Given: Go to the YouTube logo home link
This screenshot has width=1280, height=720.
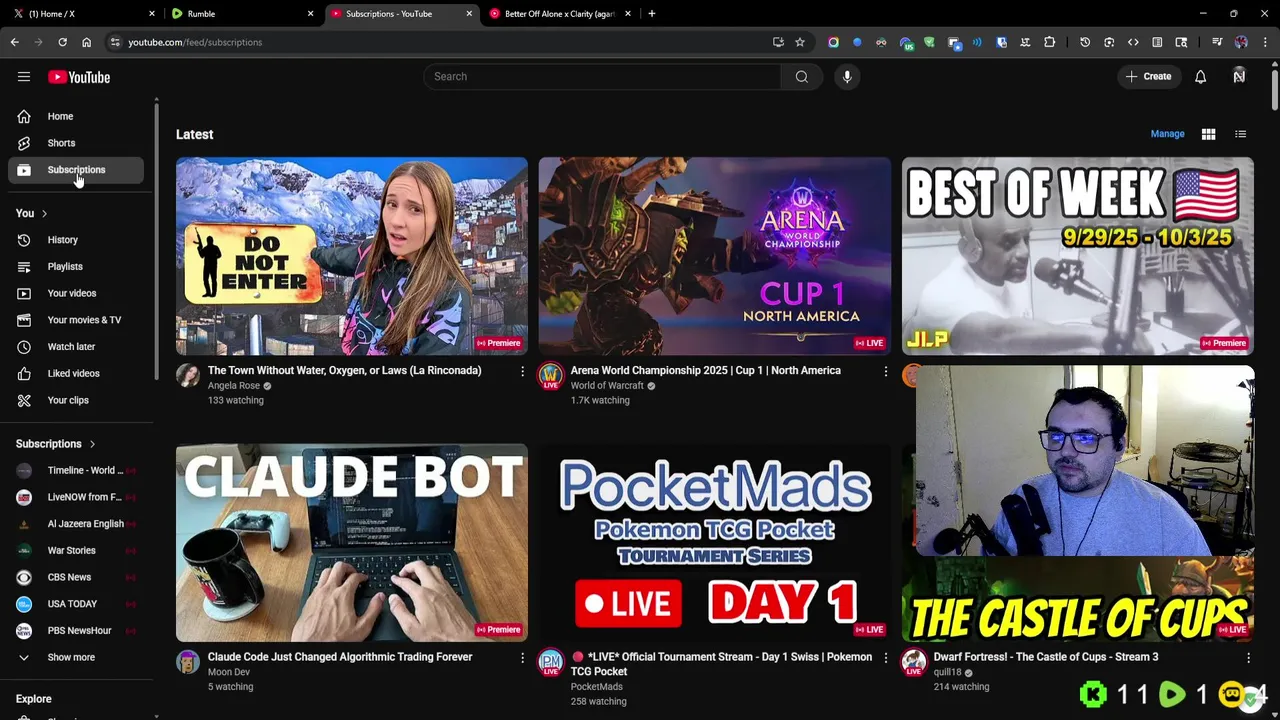Looking at the screenshot, I should tap(78, 77).
